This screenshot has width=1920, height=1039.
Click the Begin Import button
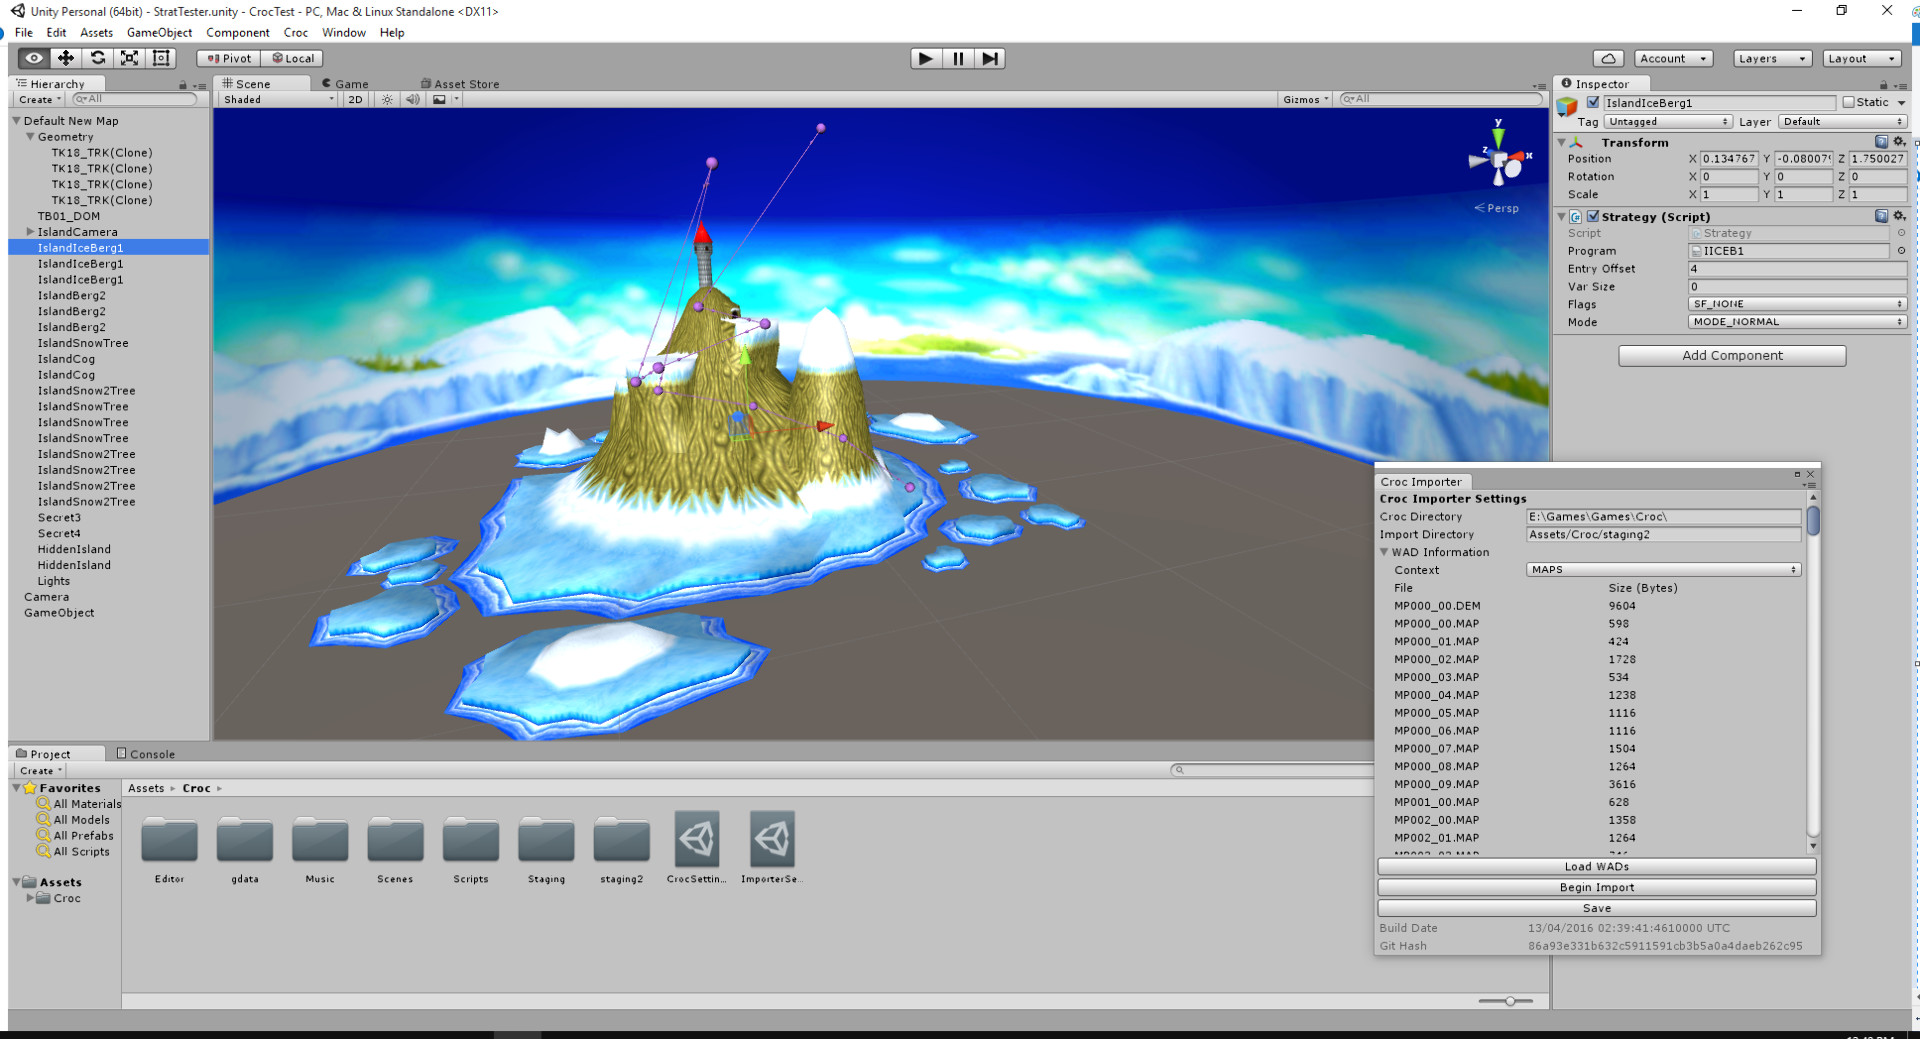tap(1597, 887)
